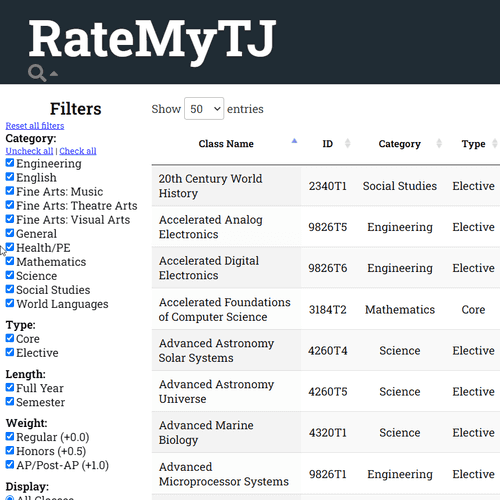
Task: Click the Uncheck all link
Action: (x=29, y=151)
